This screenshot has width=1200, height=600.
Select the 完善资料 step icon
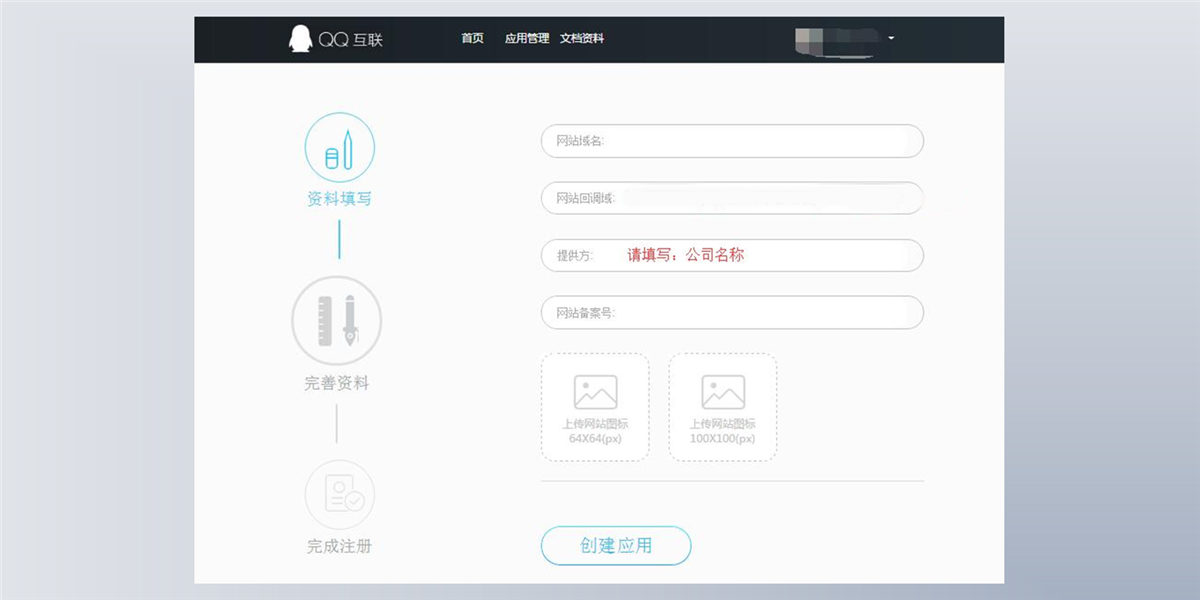pos(337,321)
